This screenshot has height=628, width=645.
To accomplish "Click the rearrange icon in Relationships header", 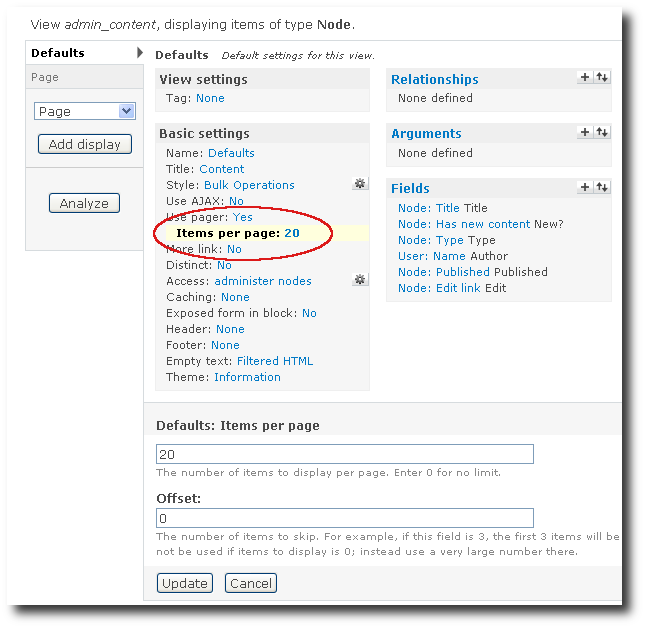I will [x=601, y=78].
